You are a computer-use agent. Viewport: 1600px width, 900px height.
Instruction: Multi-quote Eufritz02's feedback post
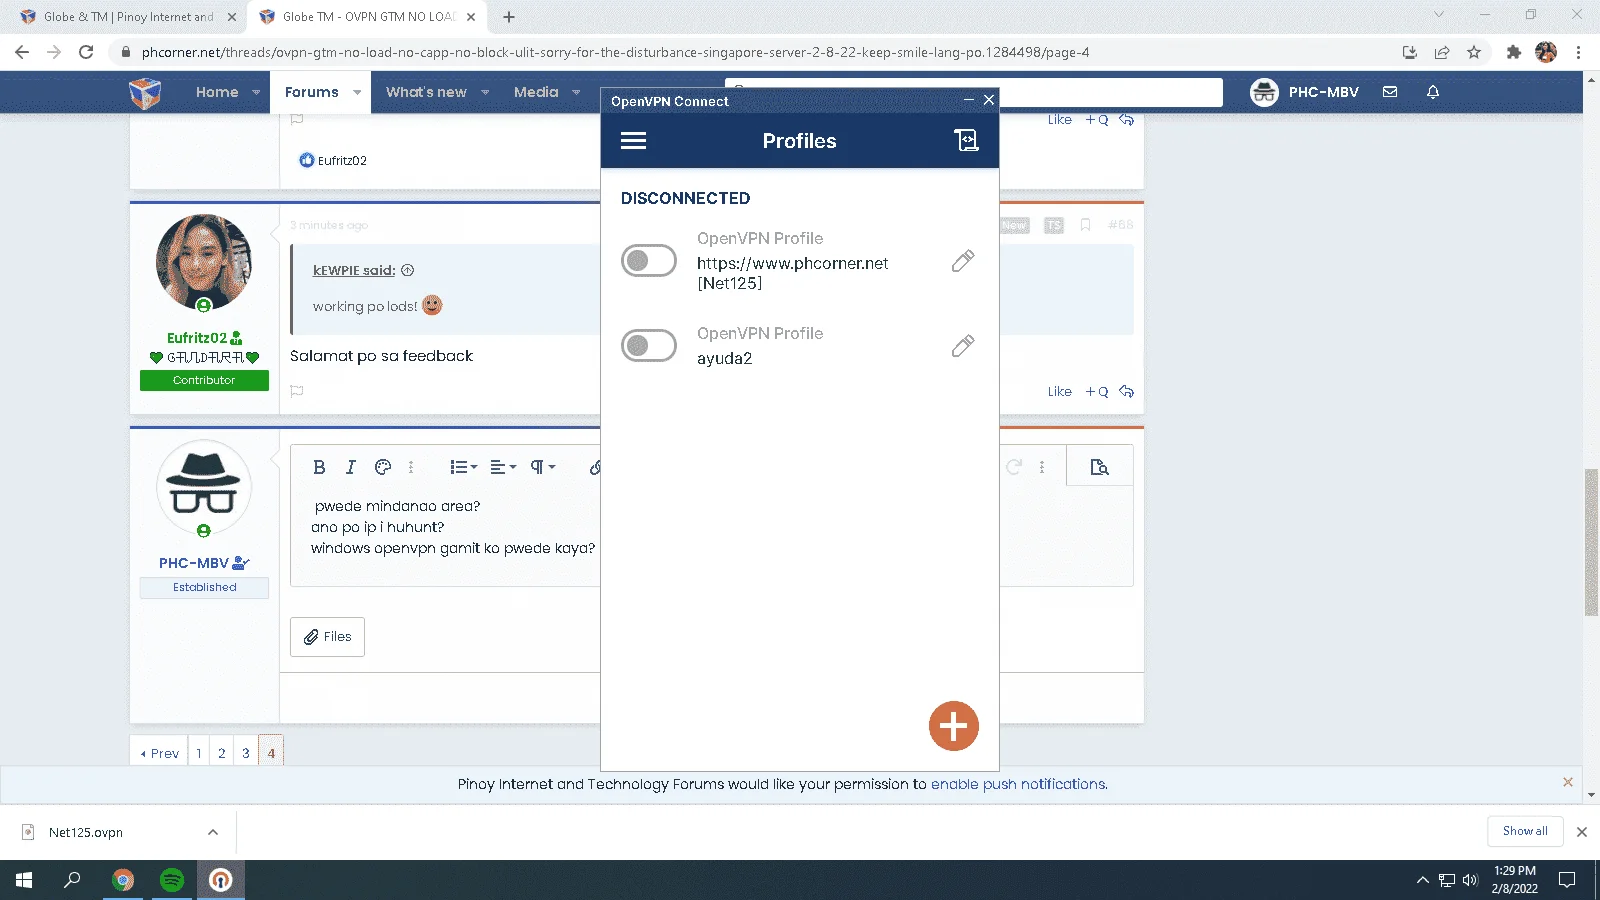(1097, 392)
